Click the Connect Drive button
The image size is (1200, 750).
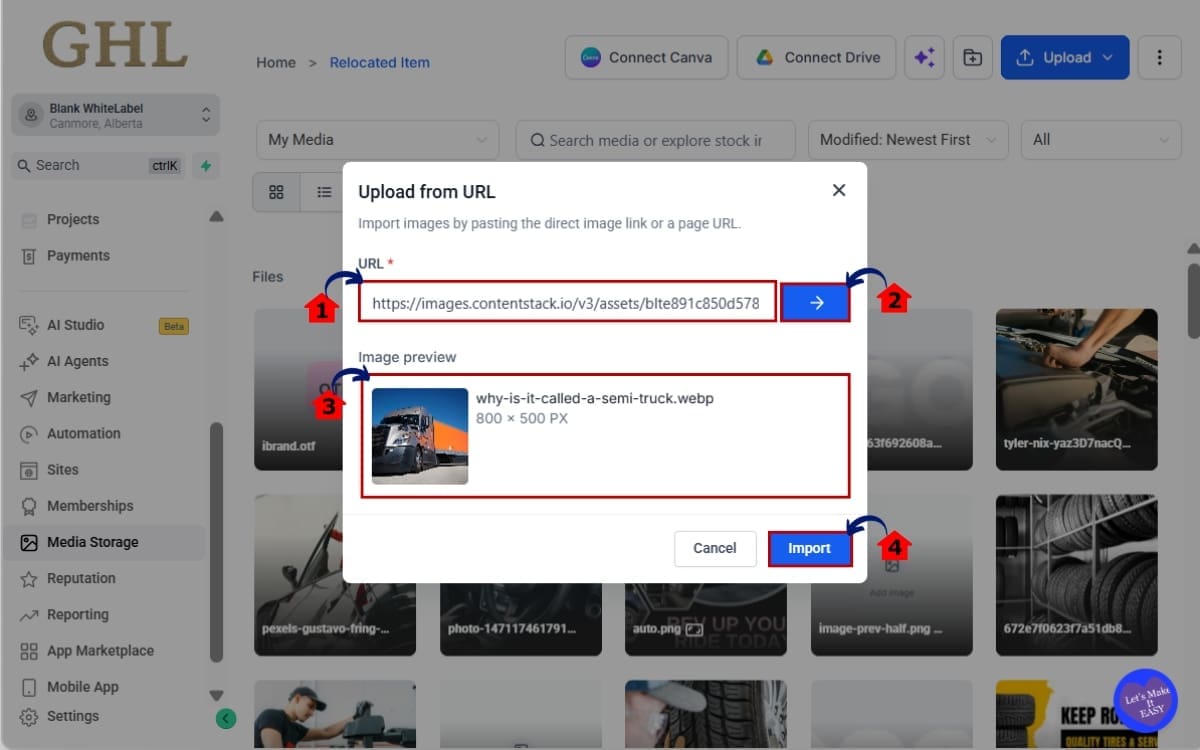coord(817,58)
